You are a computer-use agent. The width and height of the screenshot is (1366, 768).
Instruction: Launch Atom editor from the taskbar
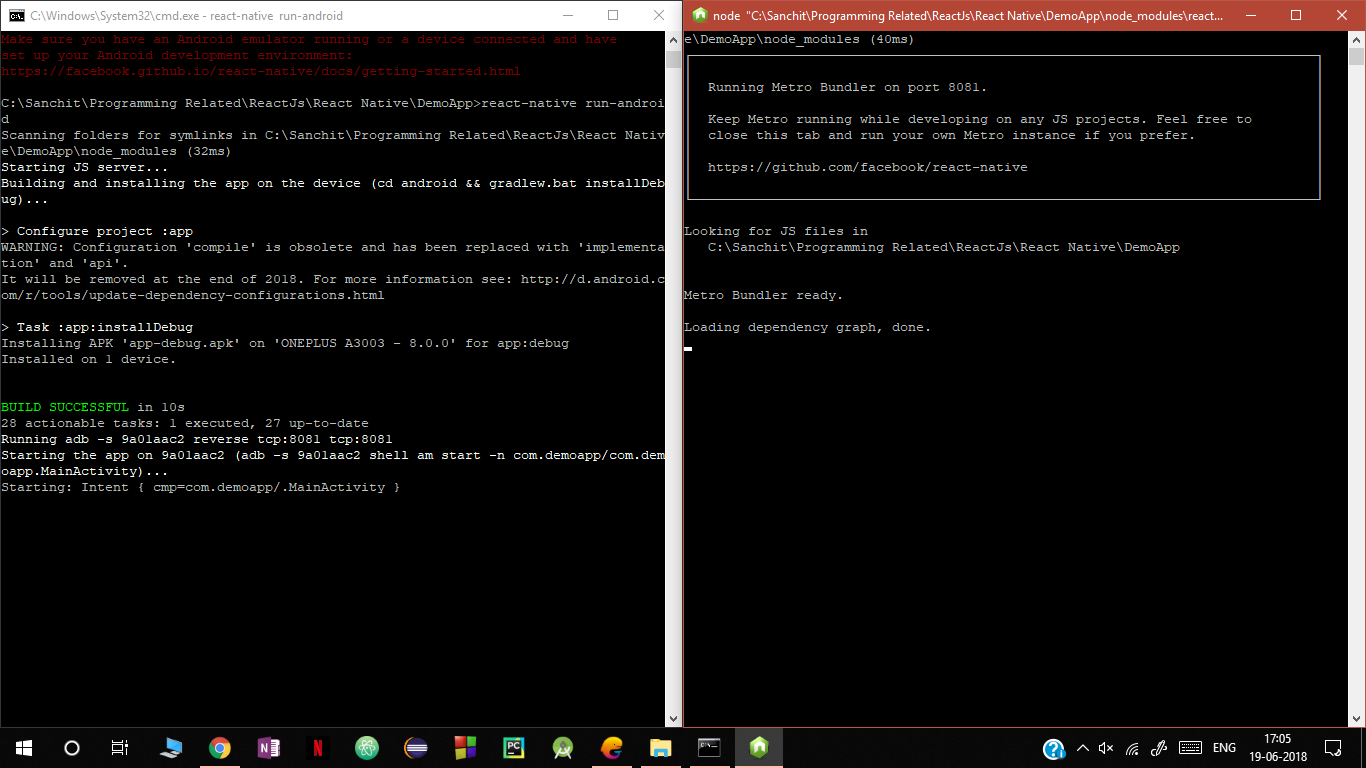(367, 747)
